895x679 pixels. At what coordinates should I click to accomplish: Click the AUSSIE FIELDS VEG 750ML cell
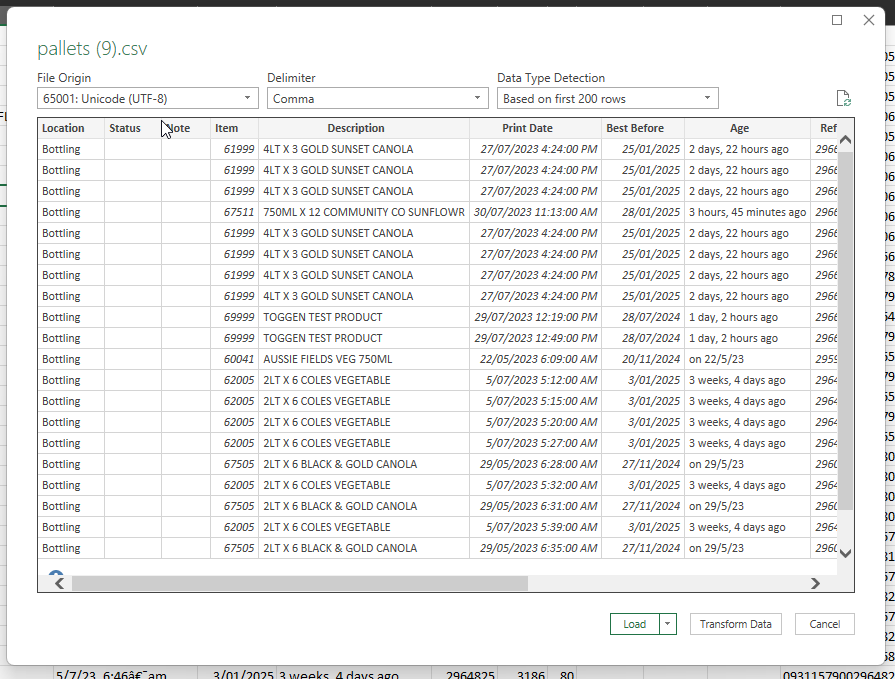(364, 359)
